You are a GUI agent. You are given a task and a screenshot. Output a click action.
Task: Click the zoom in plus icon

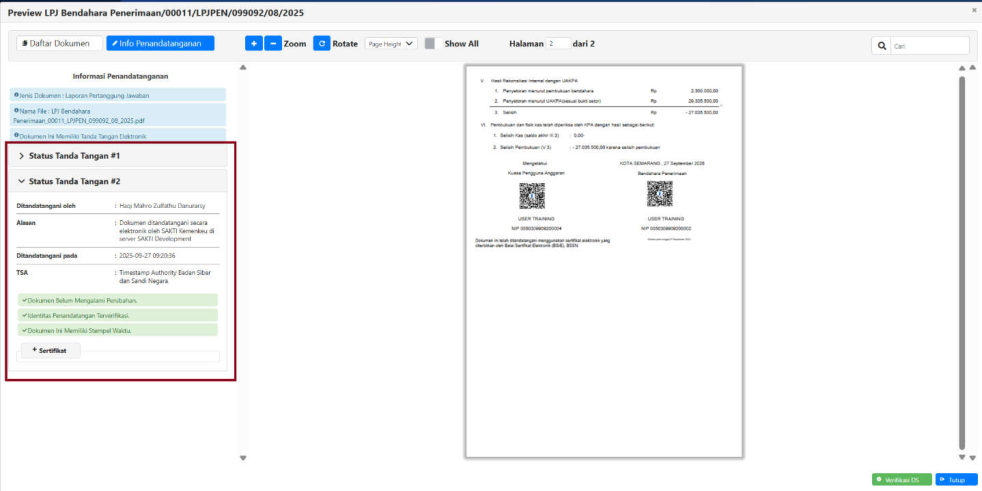pos(254,44)
